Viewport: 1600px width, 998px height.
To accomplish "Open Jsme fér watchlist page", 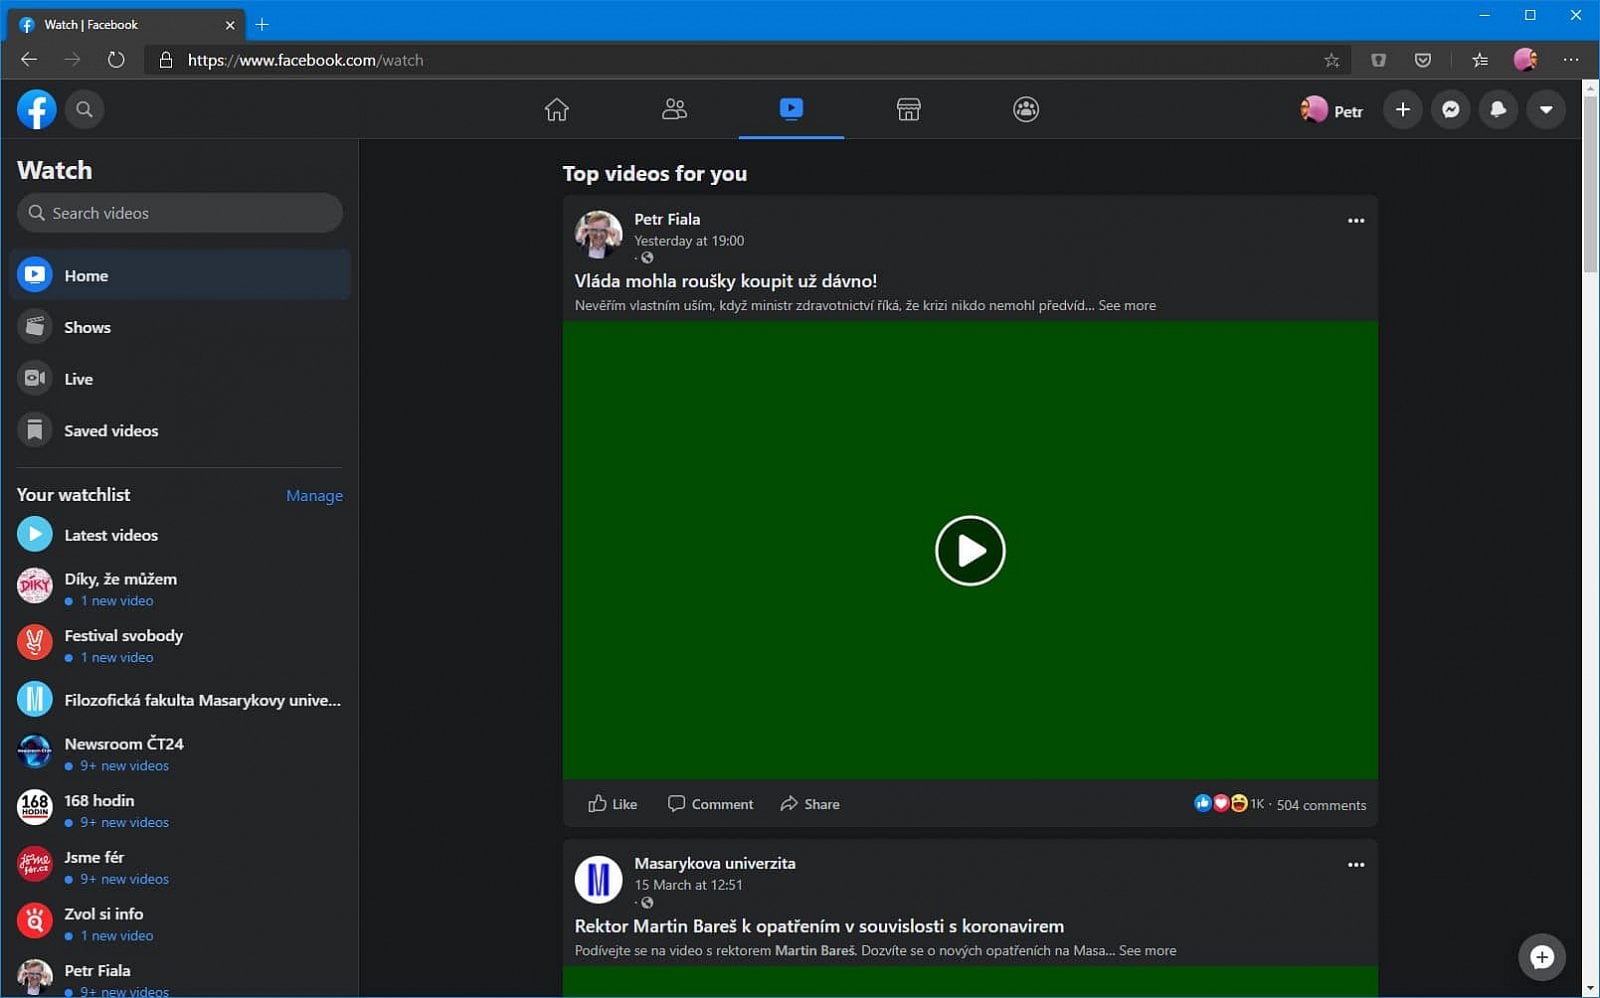I will click(x=180, y=866).
